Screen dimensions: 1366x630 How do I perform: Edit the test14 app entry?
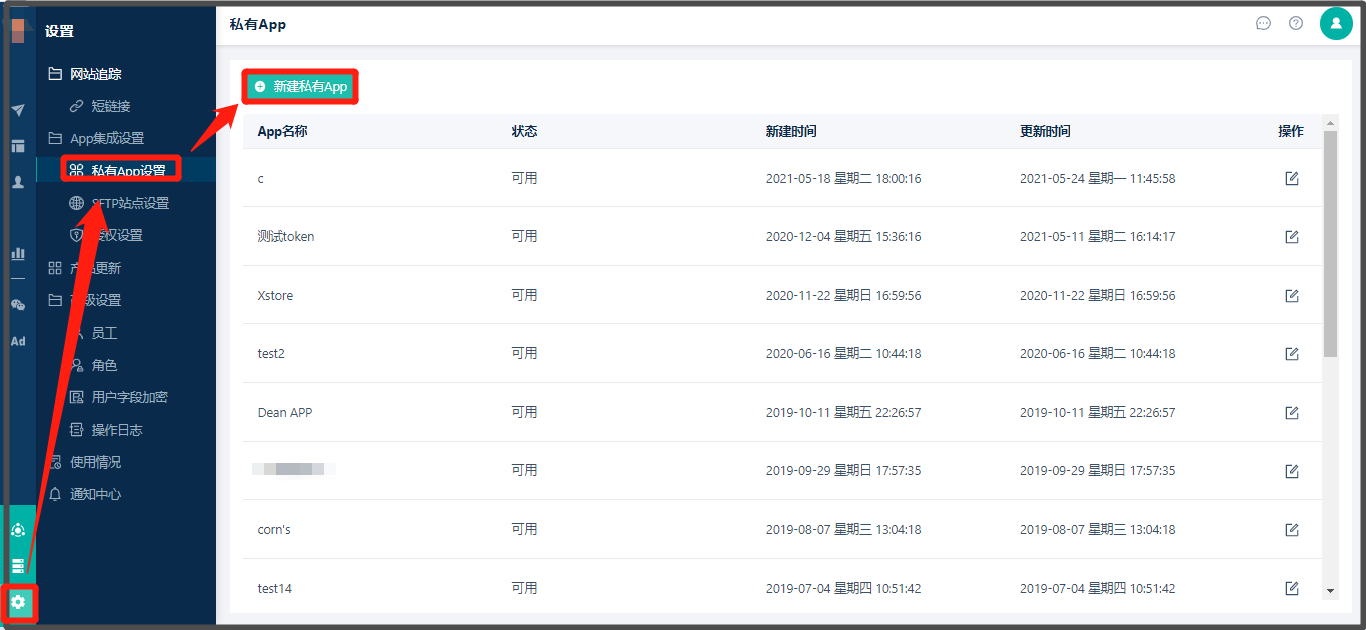pos(1292,588)
